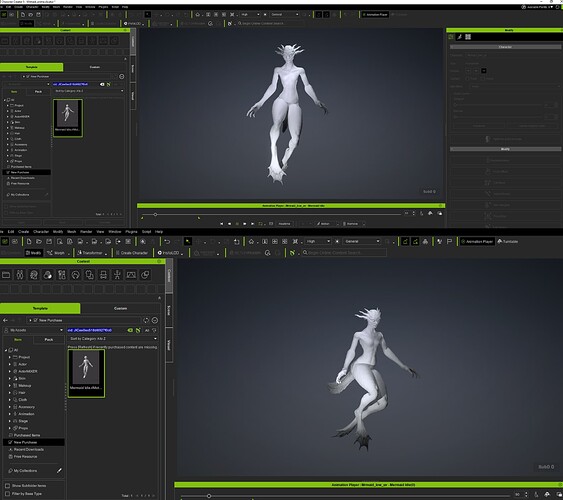Open Hair category icon in lower Content panel
563x500 pixels.
click(x=75, y=275)
